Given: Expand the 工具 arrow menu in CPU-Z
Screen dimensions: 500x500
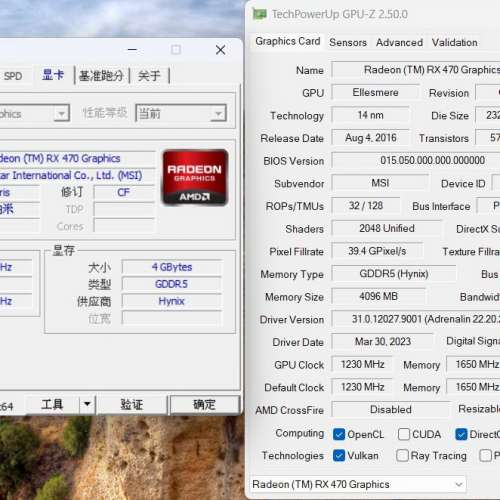Looking at the screenshot, I should [87, 404].
